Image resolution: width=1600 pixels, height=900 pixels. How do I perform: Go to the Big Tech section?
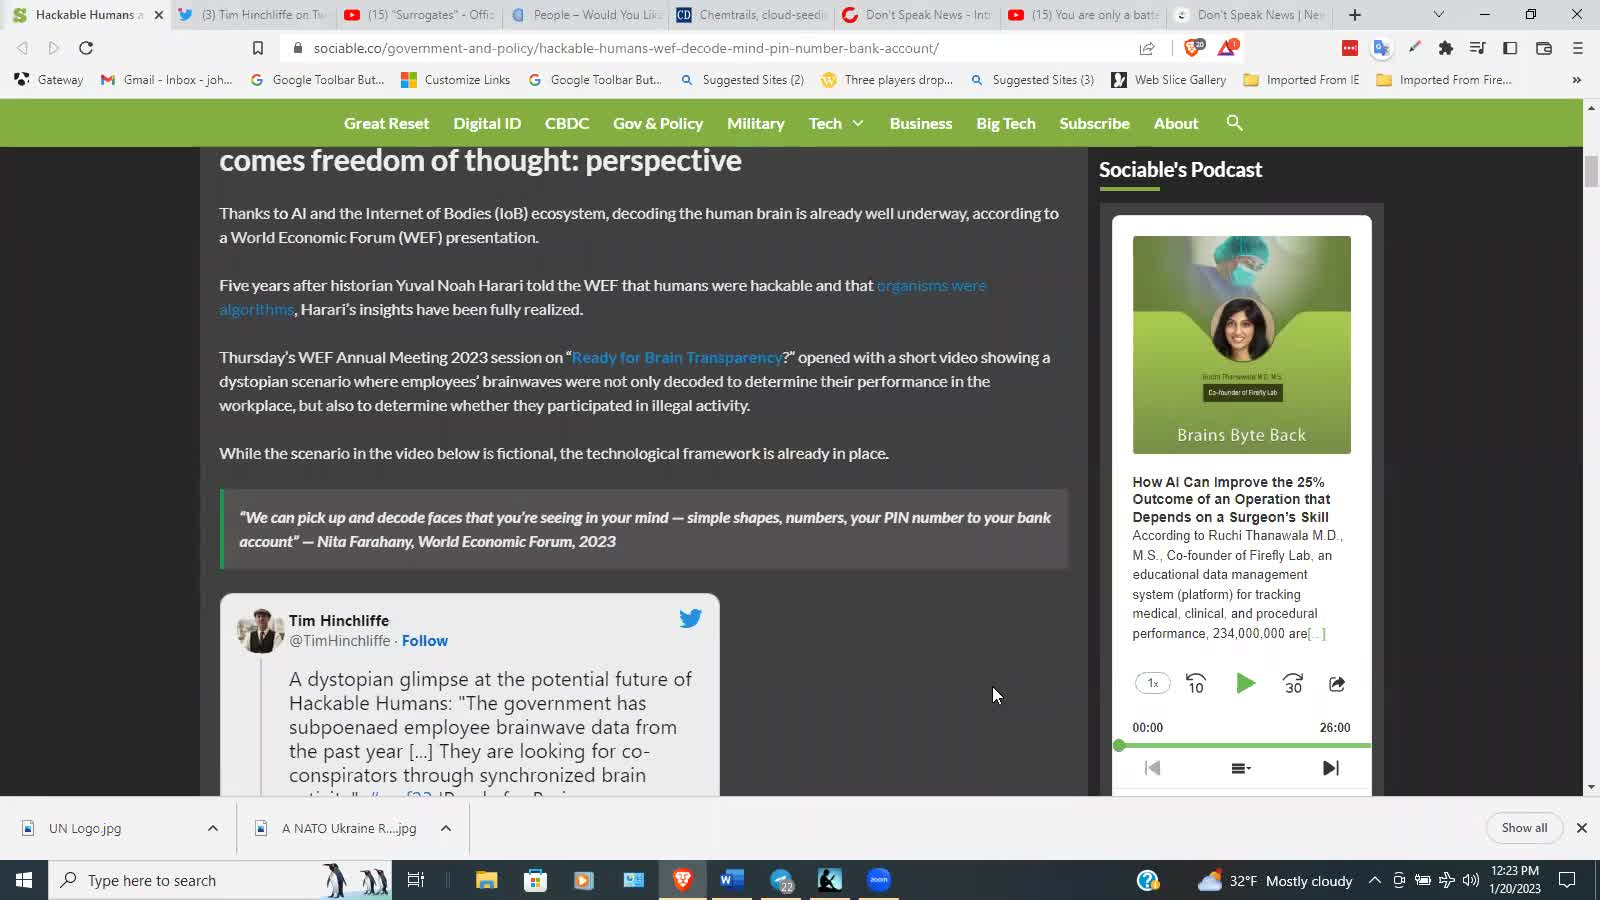click(1006, 123)
